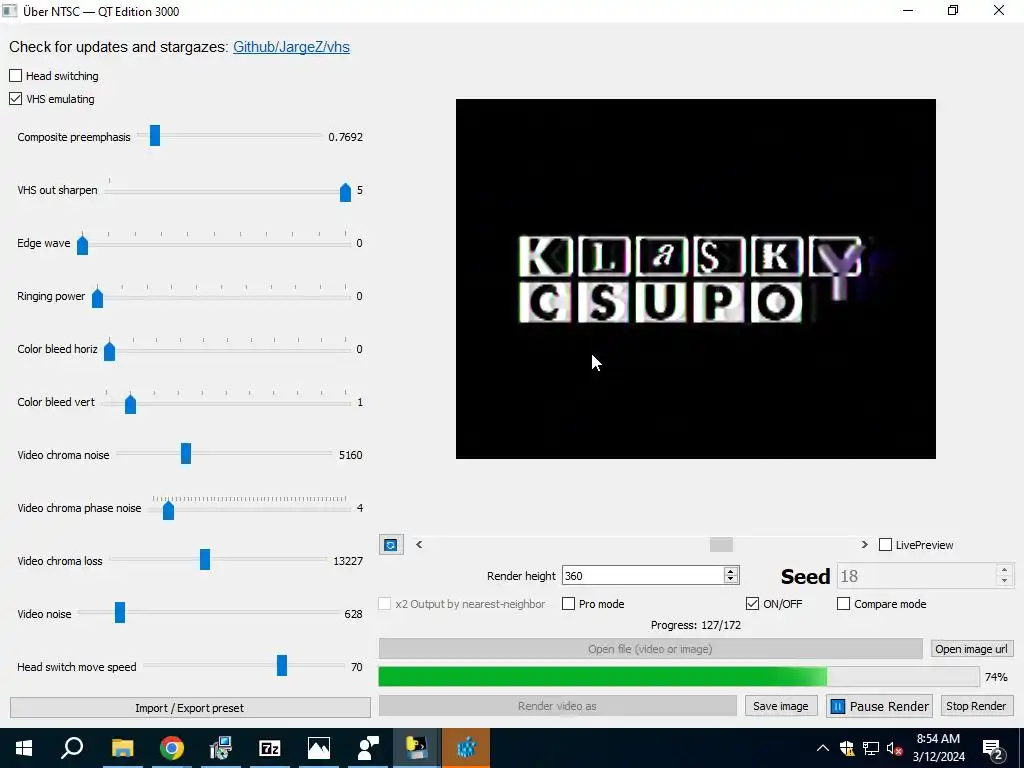Screen dimensions: 1024x768
Task: Click Ringing power slider handle
Action: [x=97, y=298]
